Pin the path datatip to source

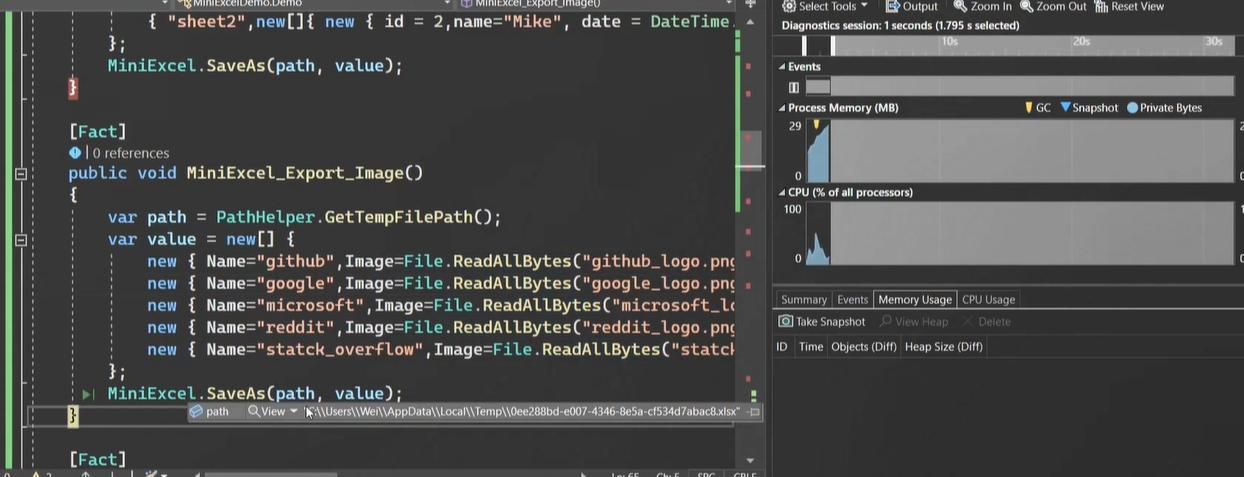(x=755, y=412)
